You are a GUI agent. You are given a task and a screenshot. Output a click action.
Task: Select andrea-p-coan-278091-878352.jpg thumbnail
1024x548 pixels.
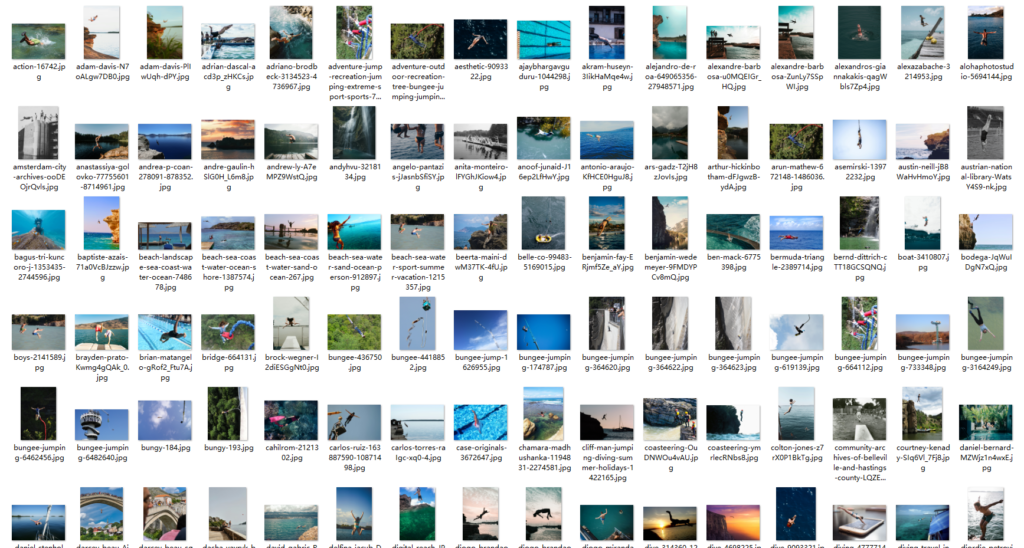tap(165, 142)
